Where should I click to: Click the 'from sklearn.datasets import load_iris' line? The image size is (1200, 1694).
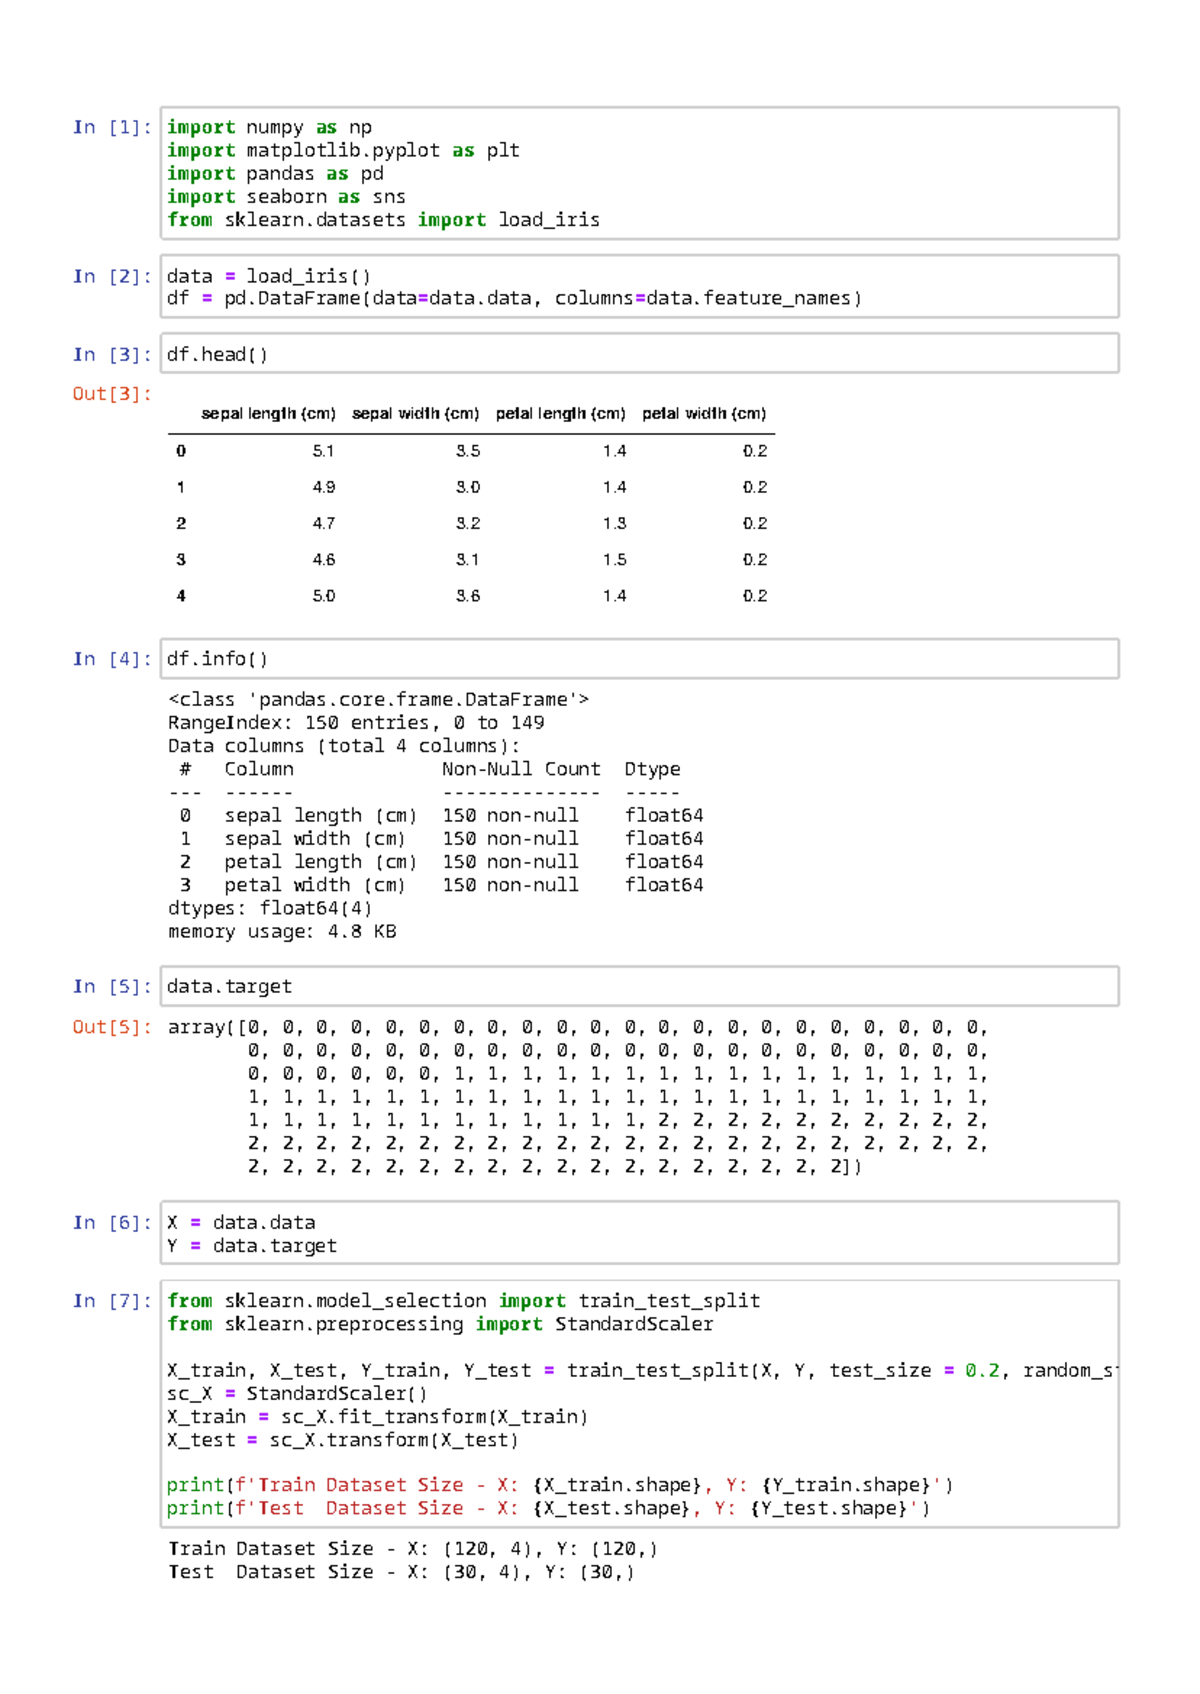coord(383,220)
